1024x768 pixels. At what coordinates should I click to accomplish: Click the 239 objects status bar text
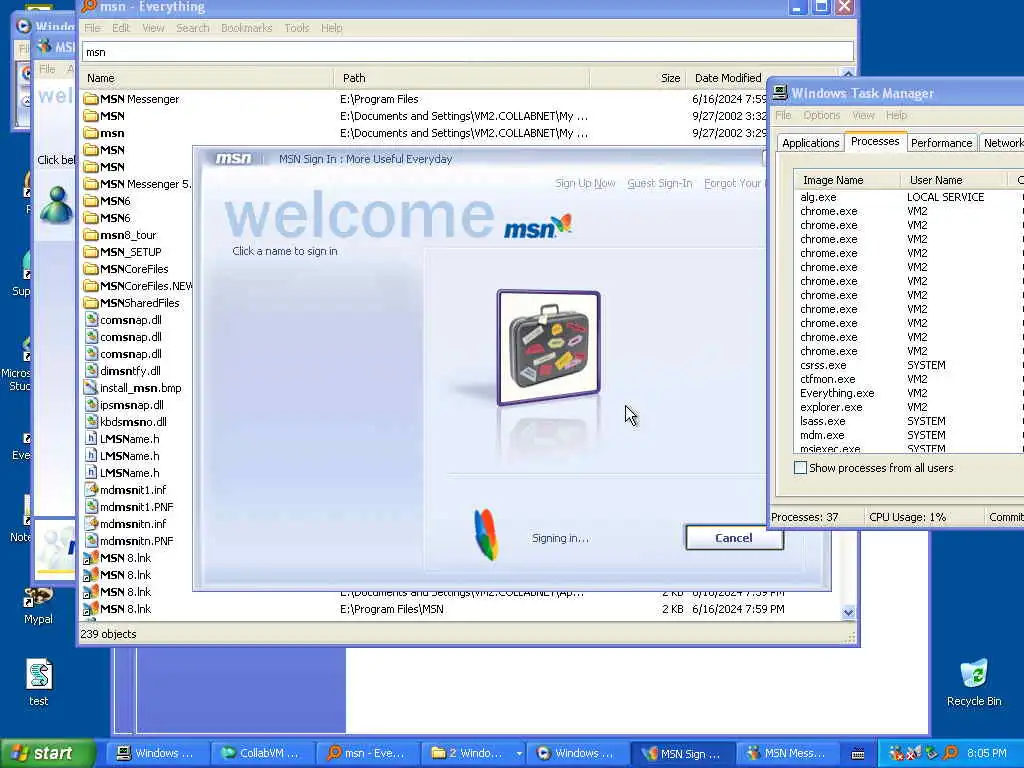(x=108, y=634)
